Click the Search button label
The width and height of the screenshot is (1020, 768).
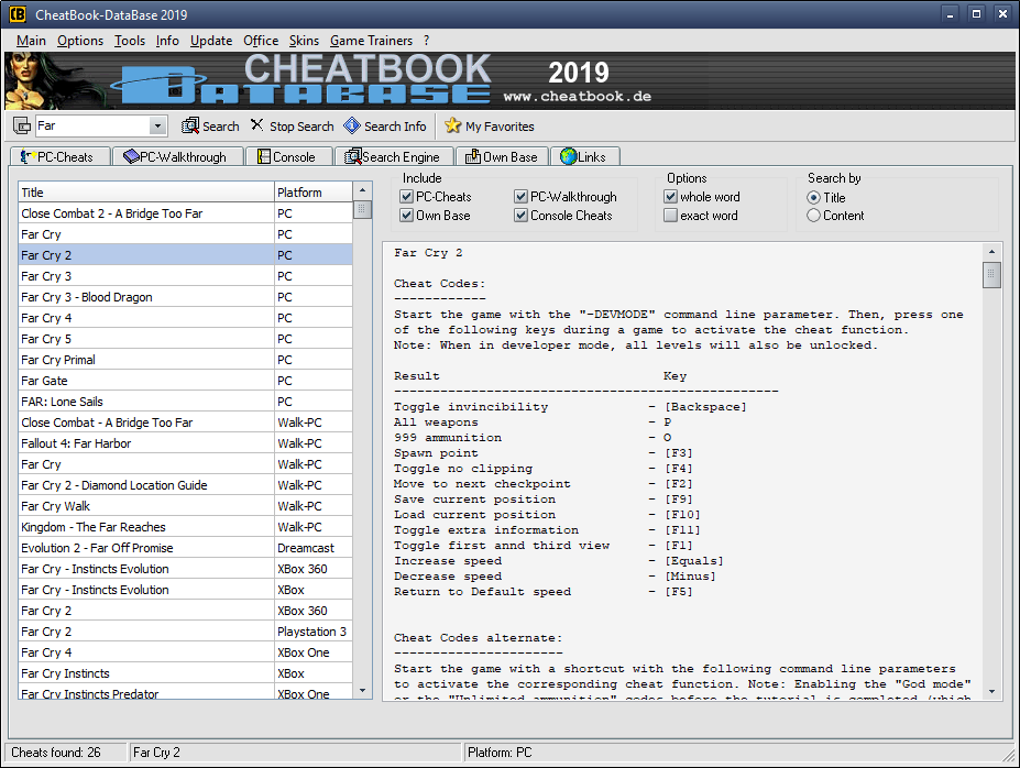(x=221, y=126)
